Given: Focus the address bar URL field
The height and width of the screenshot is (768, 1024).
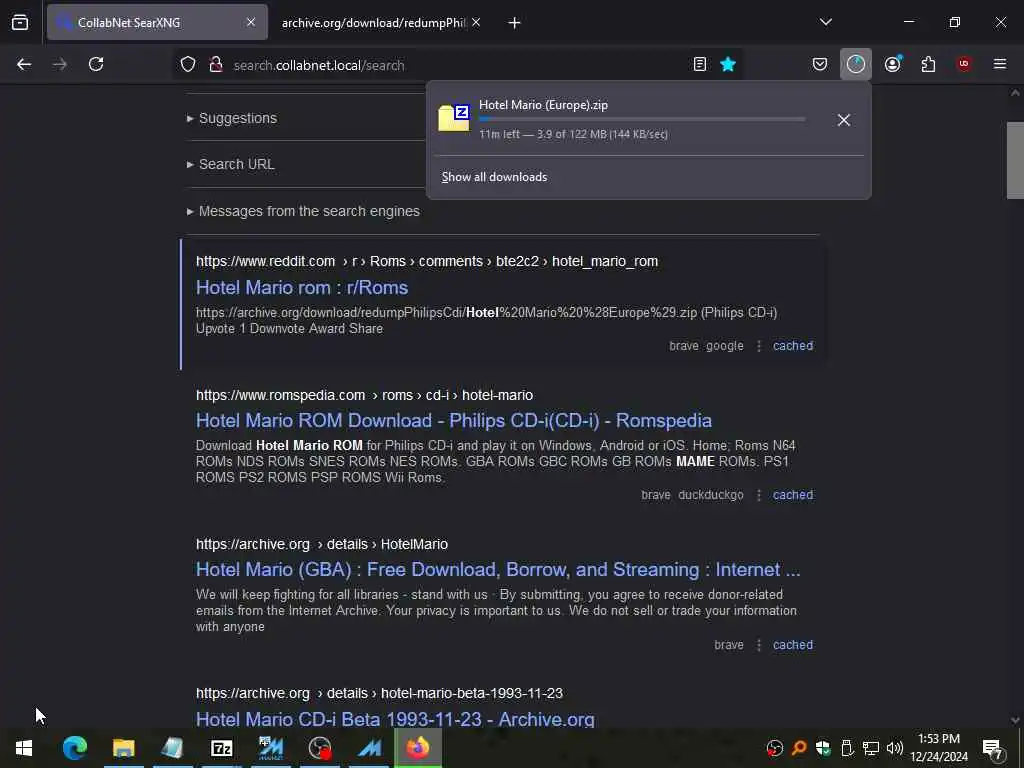Looking at the screenshot, I should (x=457, y=65).
